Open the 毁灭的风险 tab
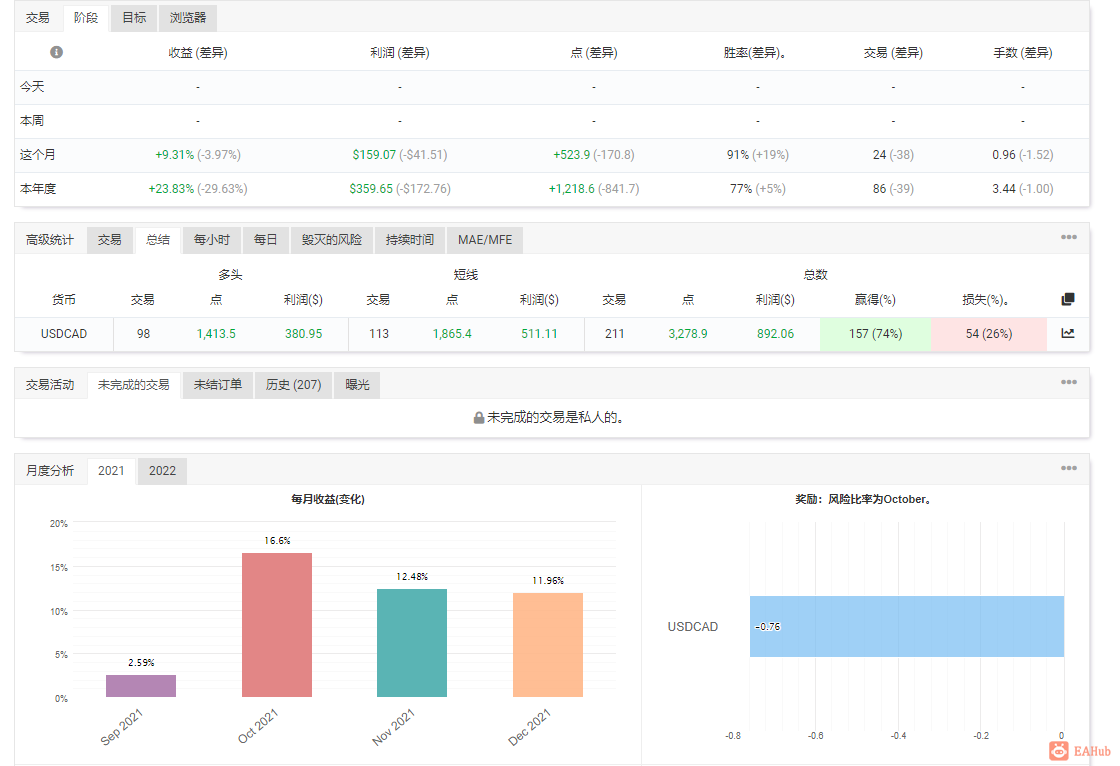The height and width of the screenshot is (766, 1120). pos(331,240)
